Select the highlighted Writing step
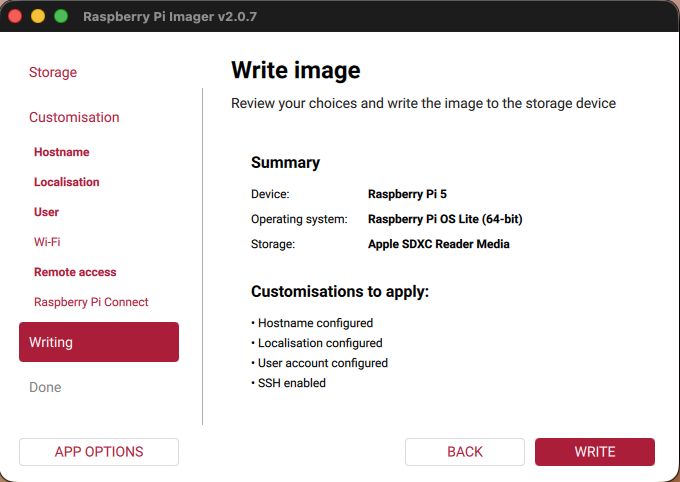Image resolution: width=680 pixels, height=482 pixels. 99,342
